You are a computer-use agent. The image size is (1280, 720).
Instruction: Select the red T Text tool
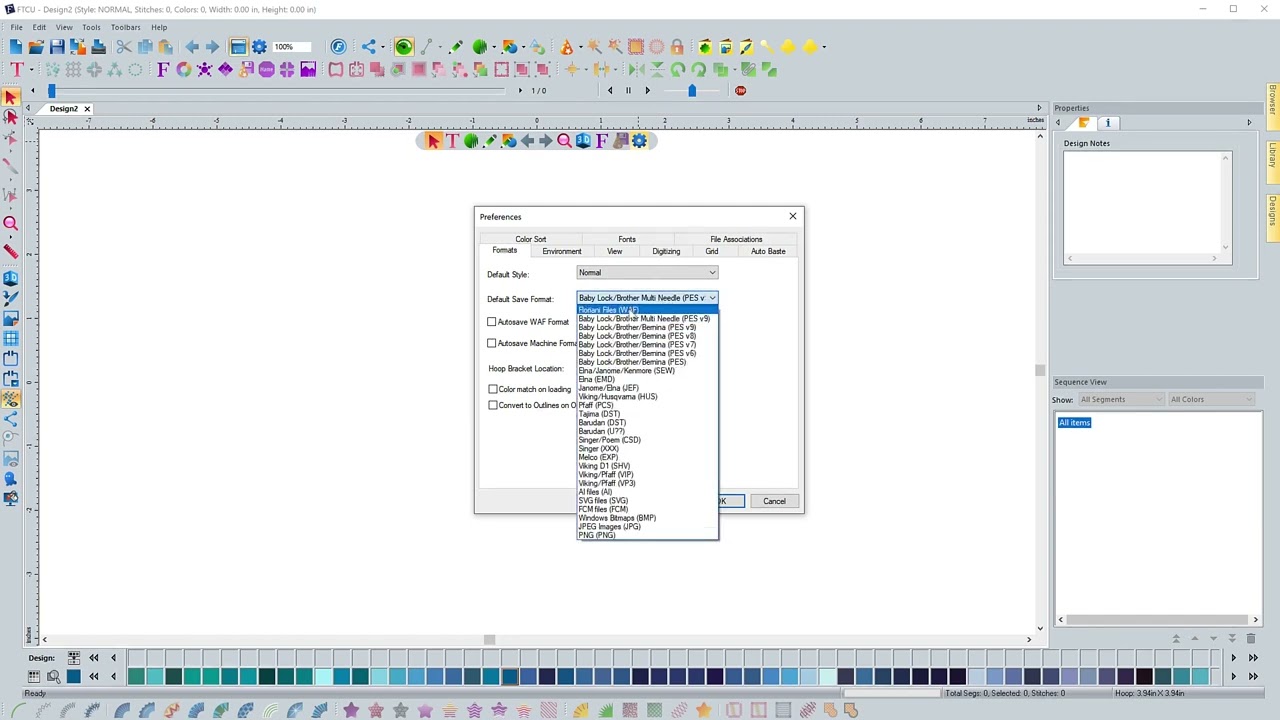tap(17, 69)
